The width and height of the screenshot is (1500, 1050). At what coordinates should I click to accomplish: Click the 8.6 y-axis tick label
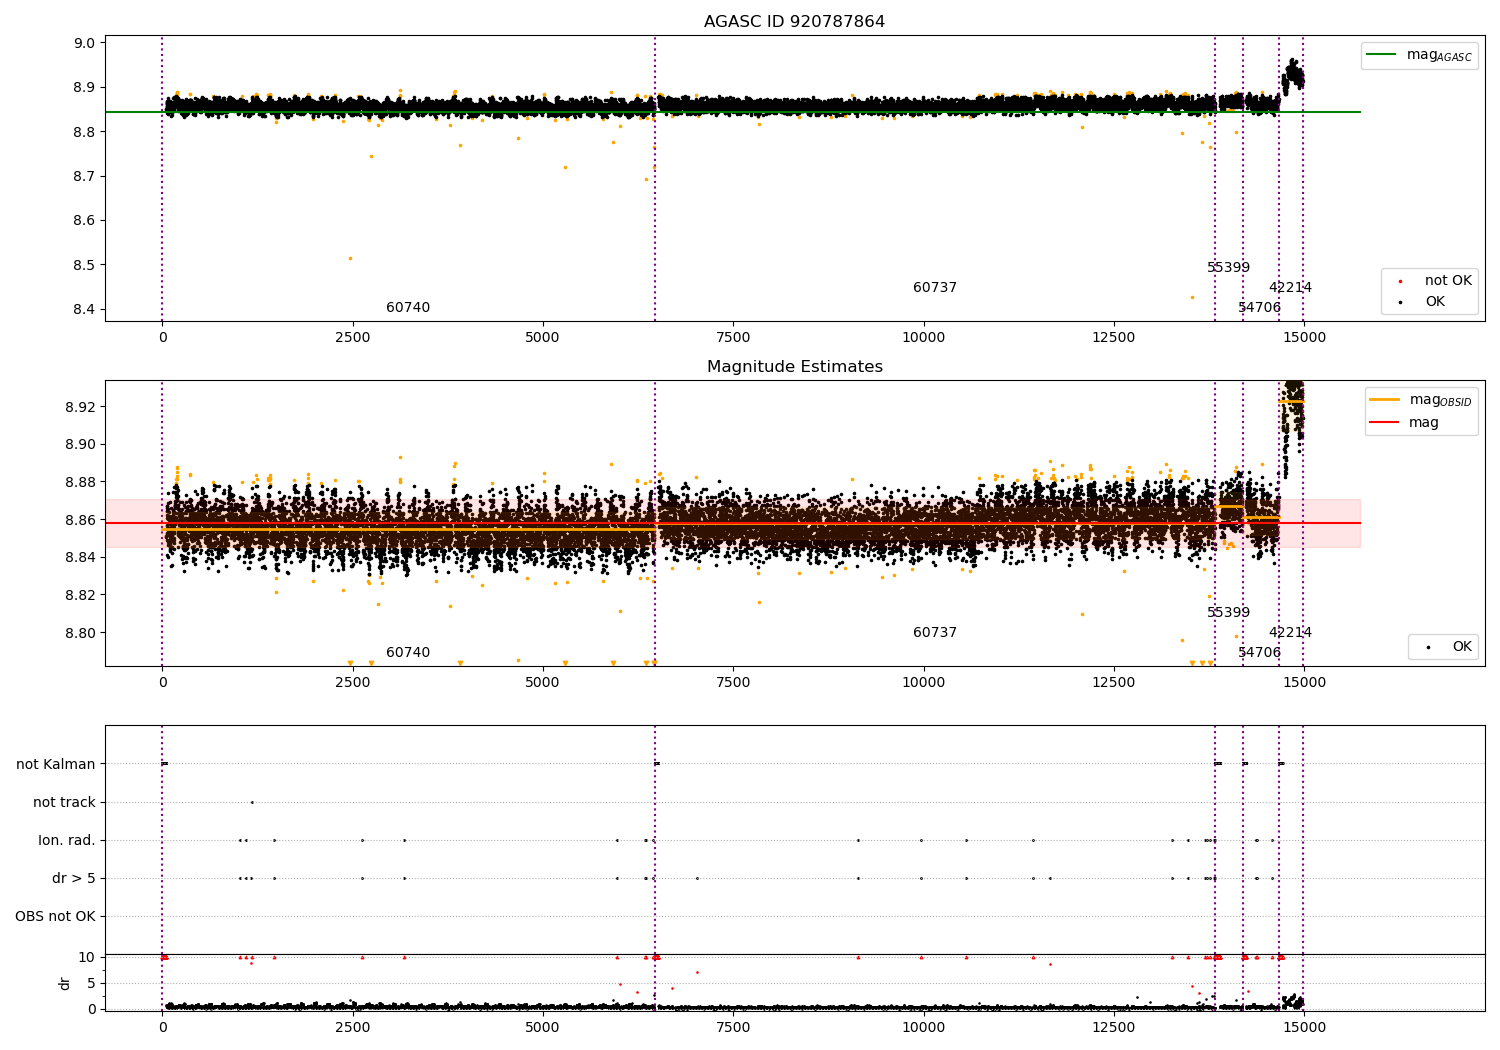point(85,221)
